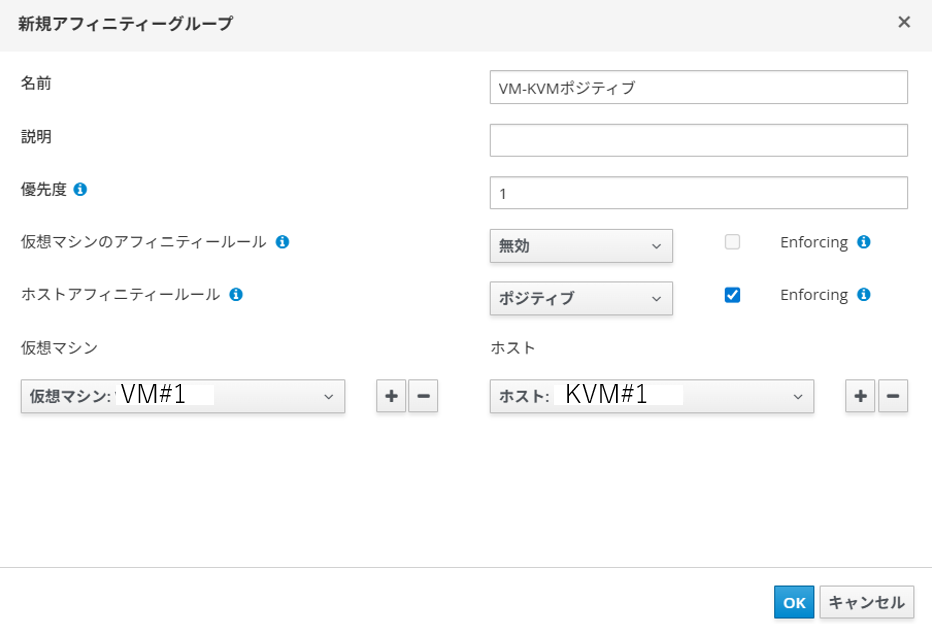Image resolution: width=932 pixels, height=624 pixels.
Task: Click info icon beside ホストアフィニティールール label
Action: [236, 295]
